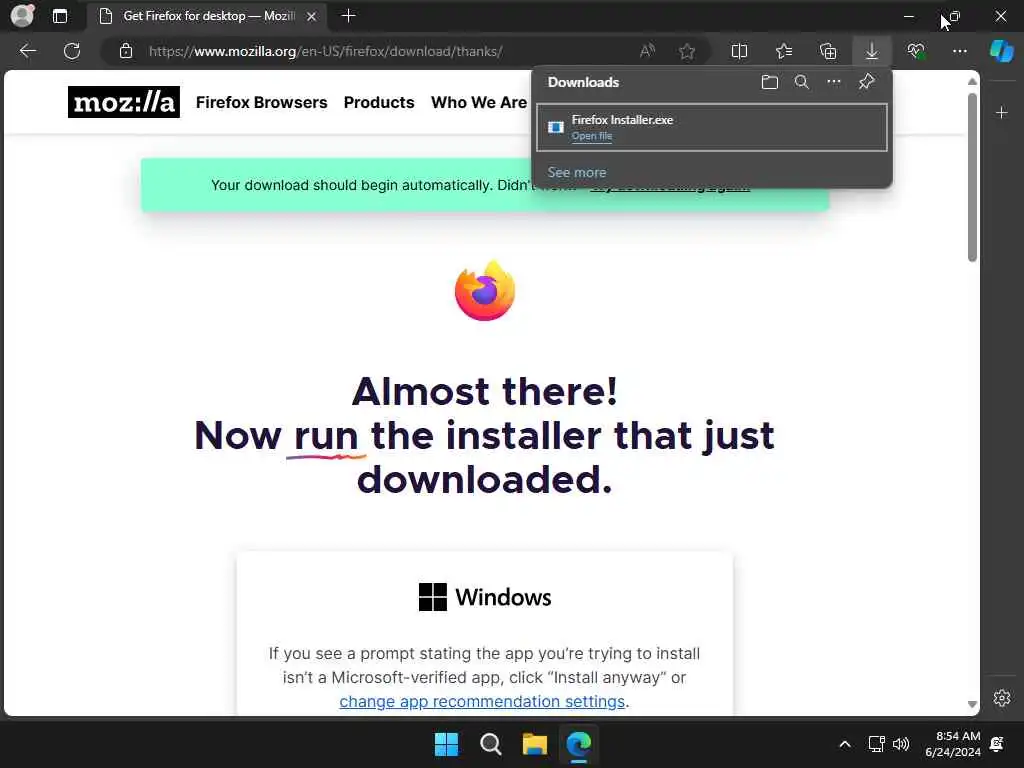The height and width of the screenshot is (768, 1024).
Task: Add sidebar app with plus icon
Action: 1002,113
